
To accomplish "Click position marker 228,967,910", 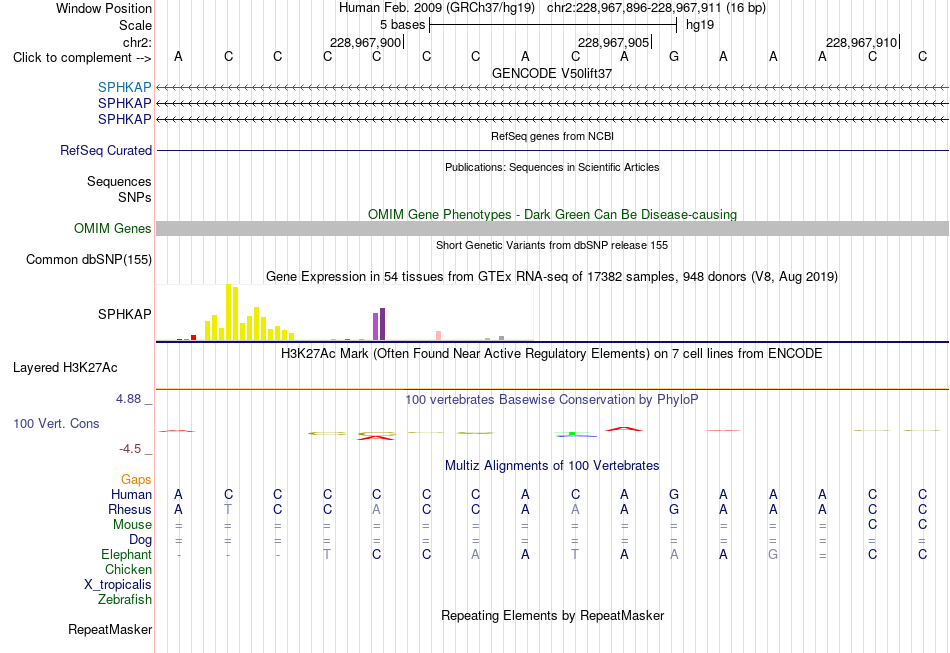I will pyautogui.click(x=861, y=42).
